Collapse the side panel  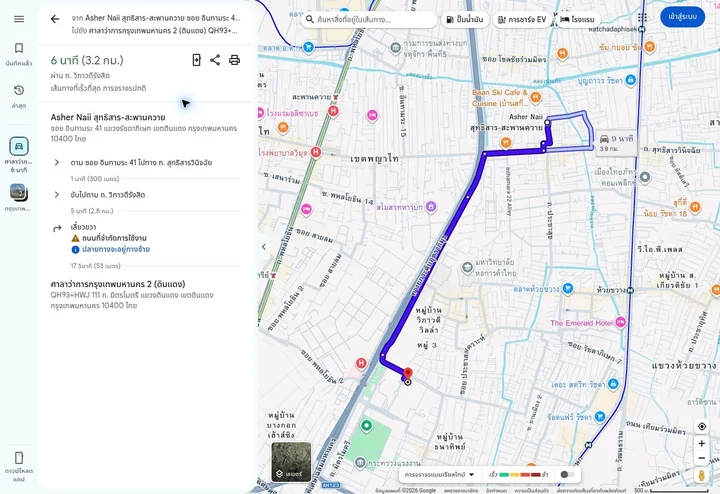264,247
